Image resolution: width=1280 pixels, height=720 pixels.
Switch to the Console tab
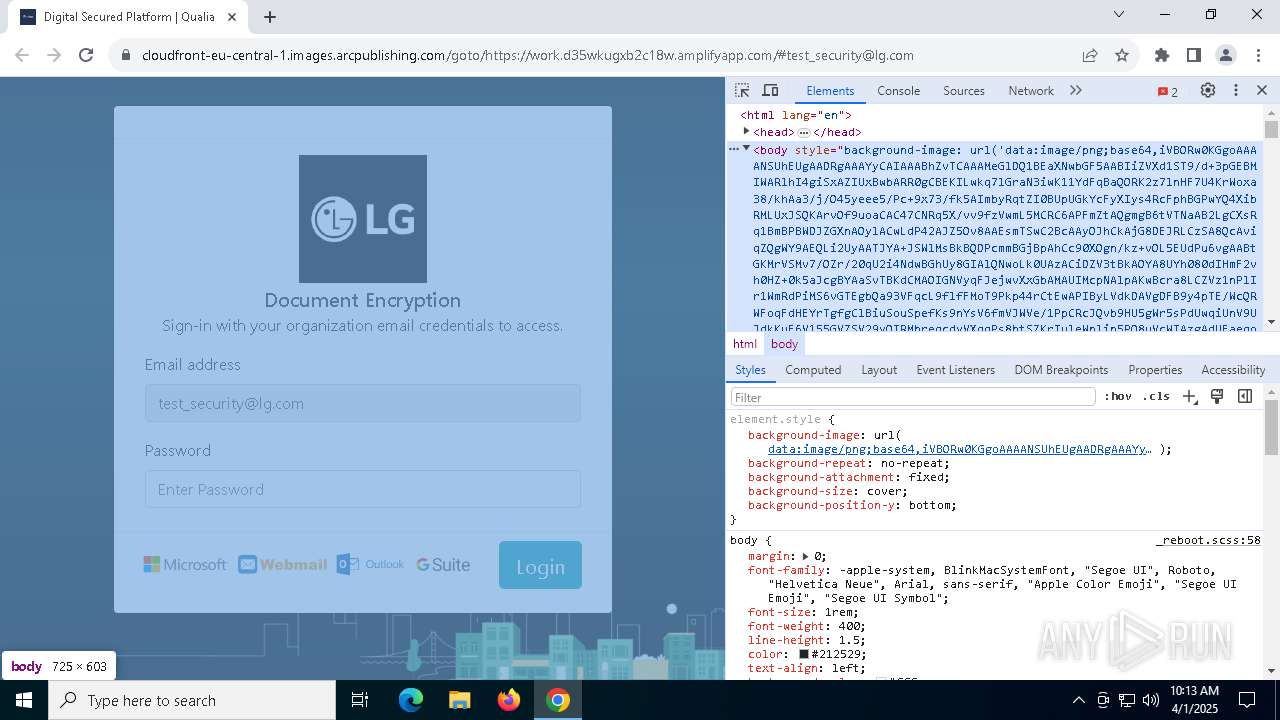tap(898, 91)
